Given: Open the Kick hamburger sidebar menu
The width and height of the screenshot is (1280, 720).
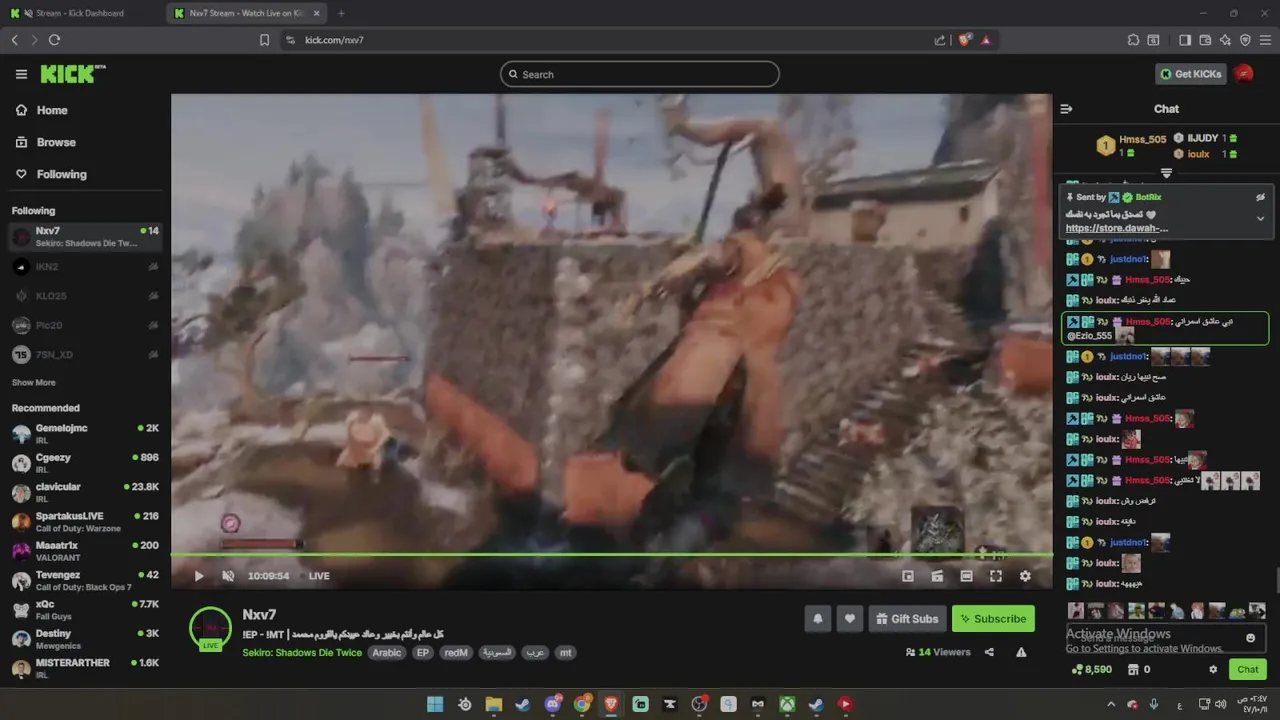Looking at the screenshot, I should (x=21, y=74).
